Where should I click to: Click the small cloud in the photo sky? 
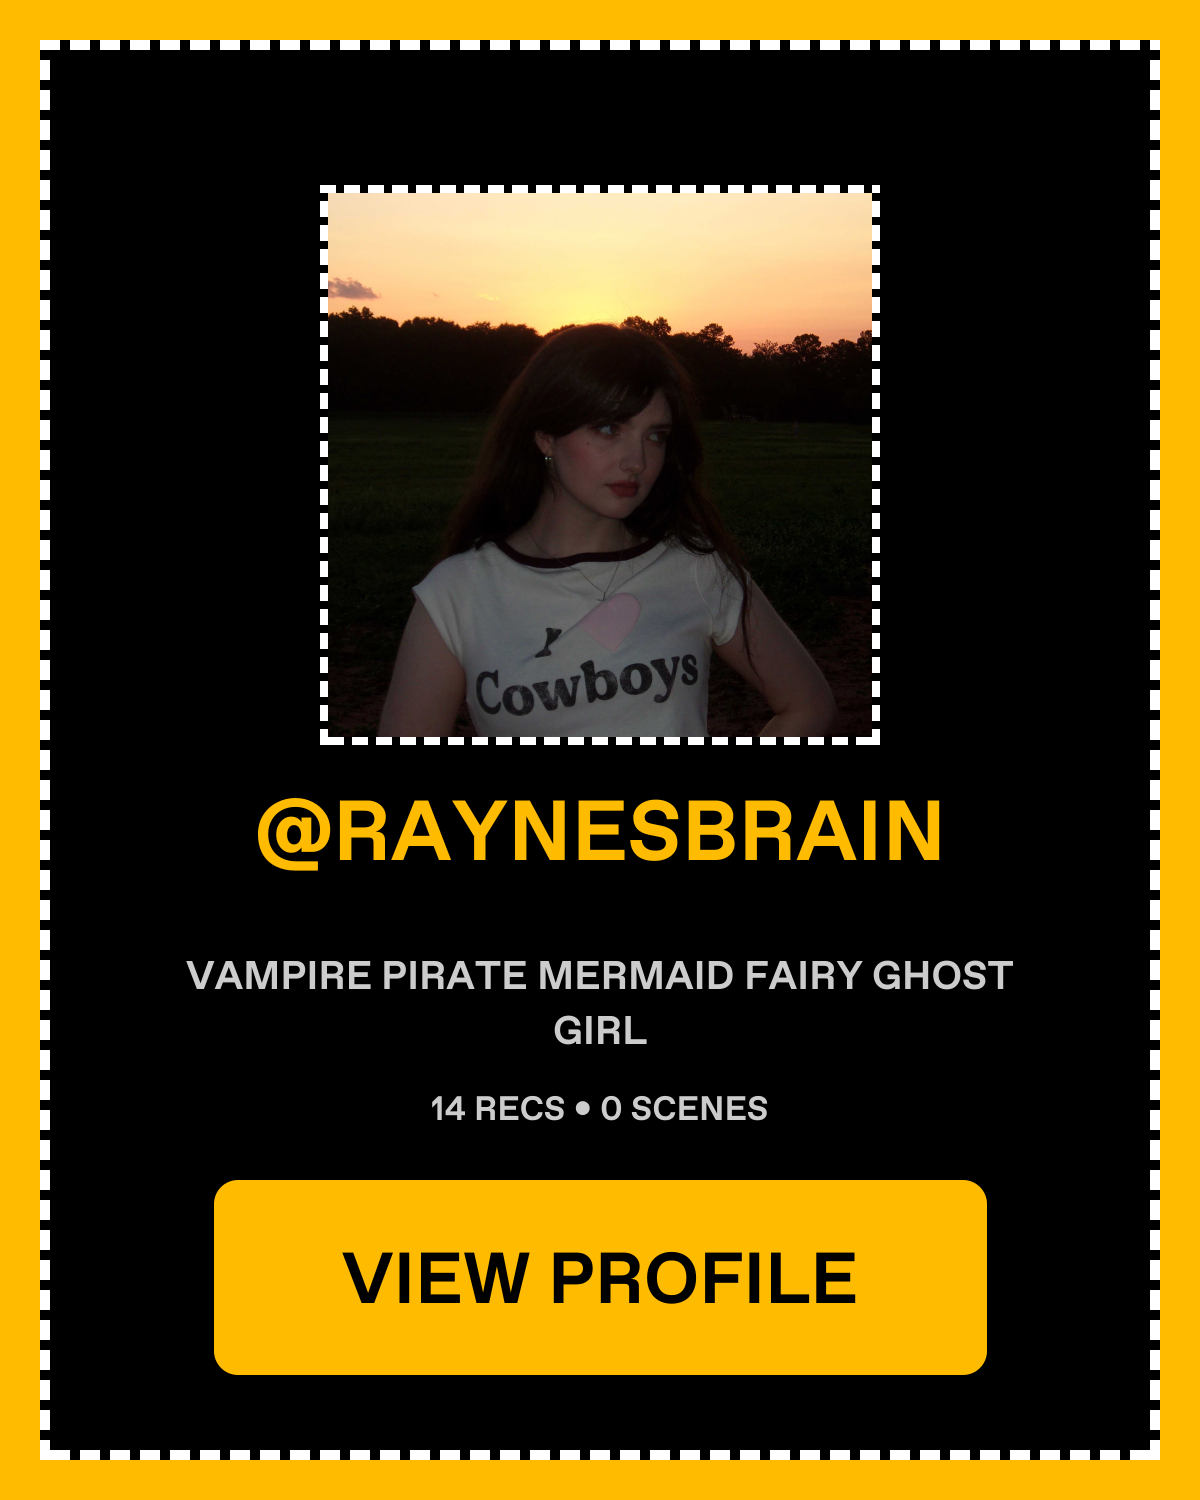tap(352, 290)
